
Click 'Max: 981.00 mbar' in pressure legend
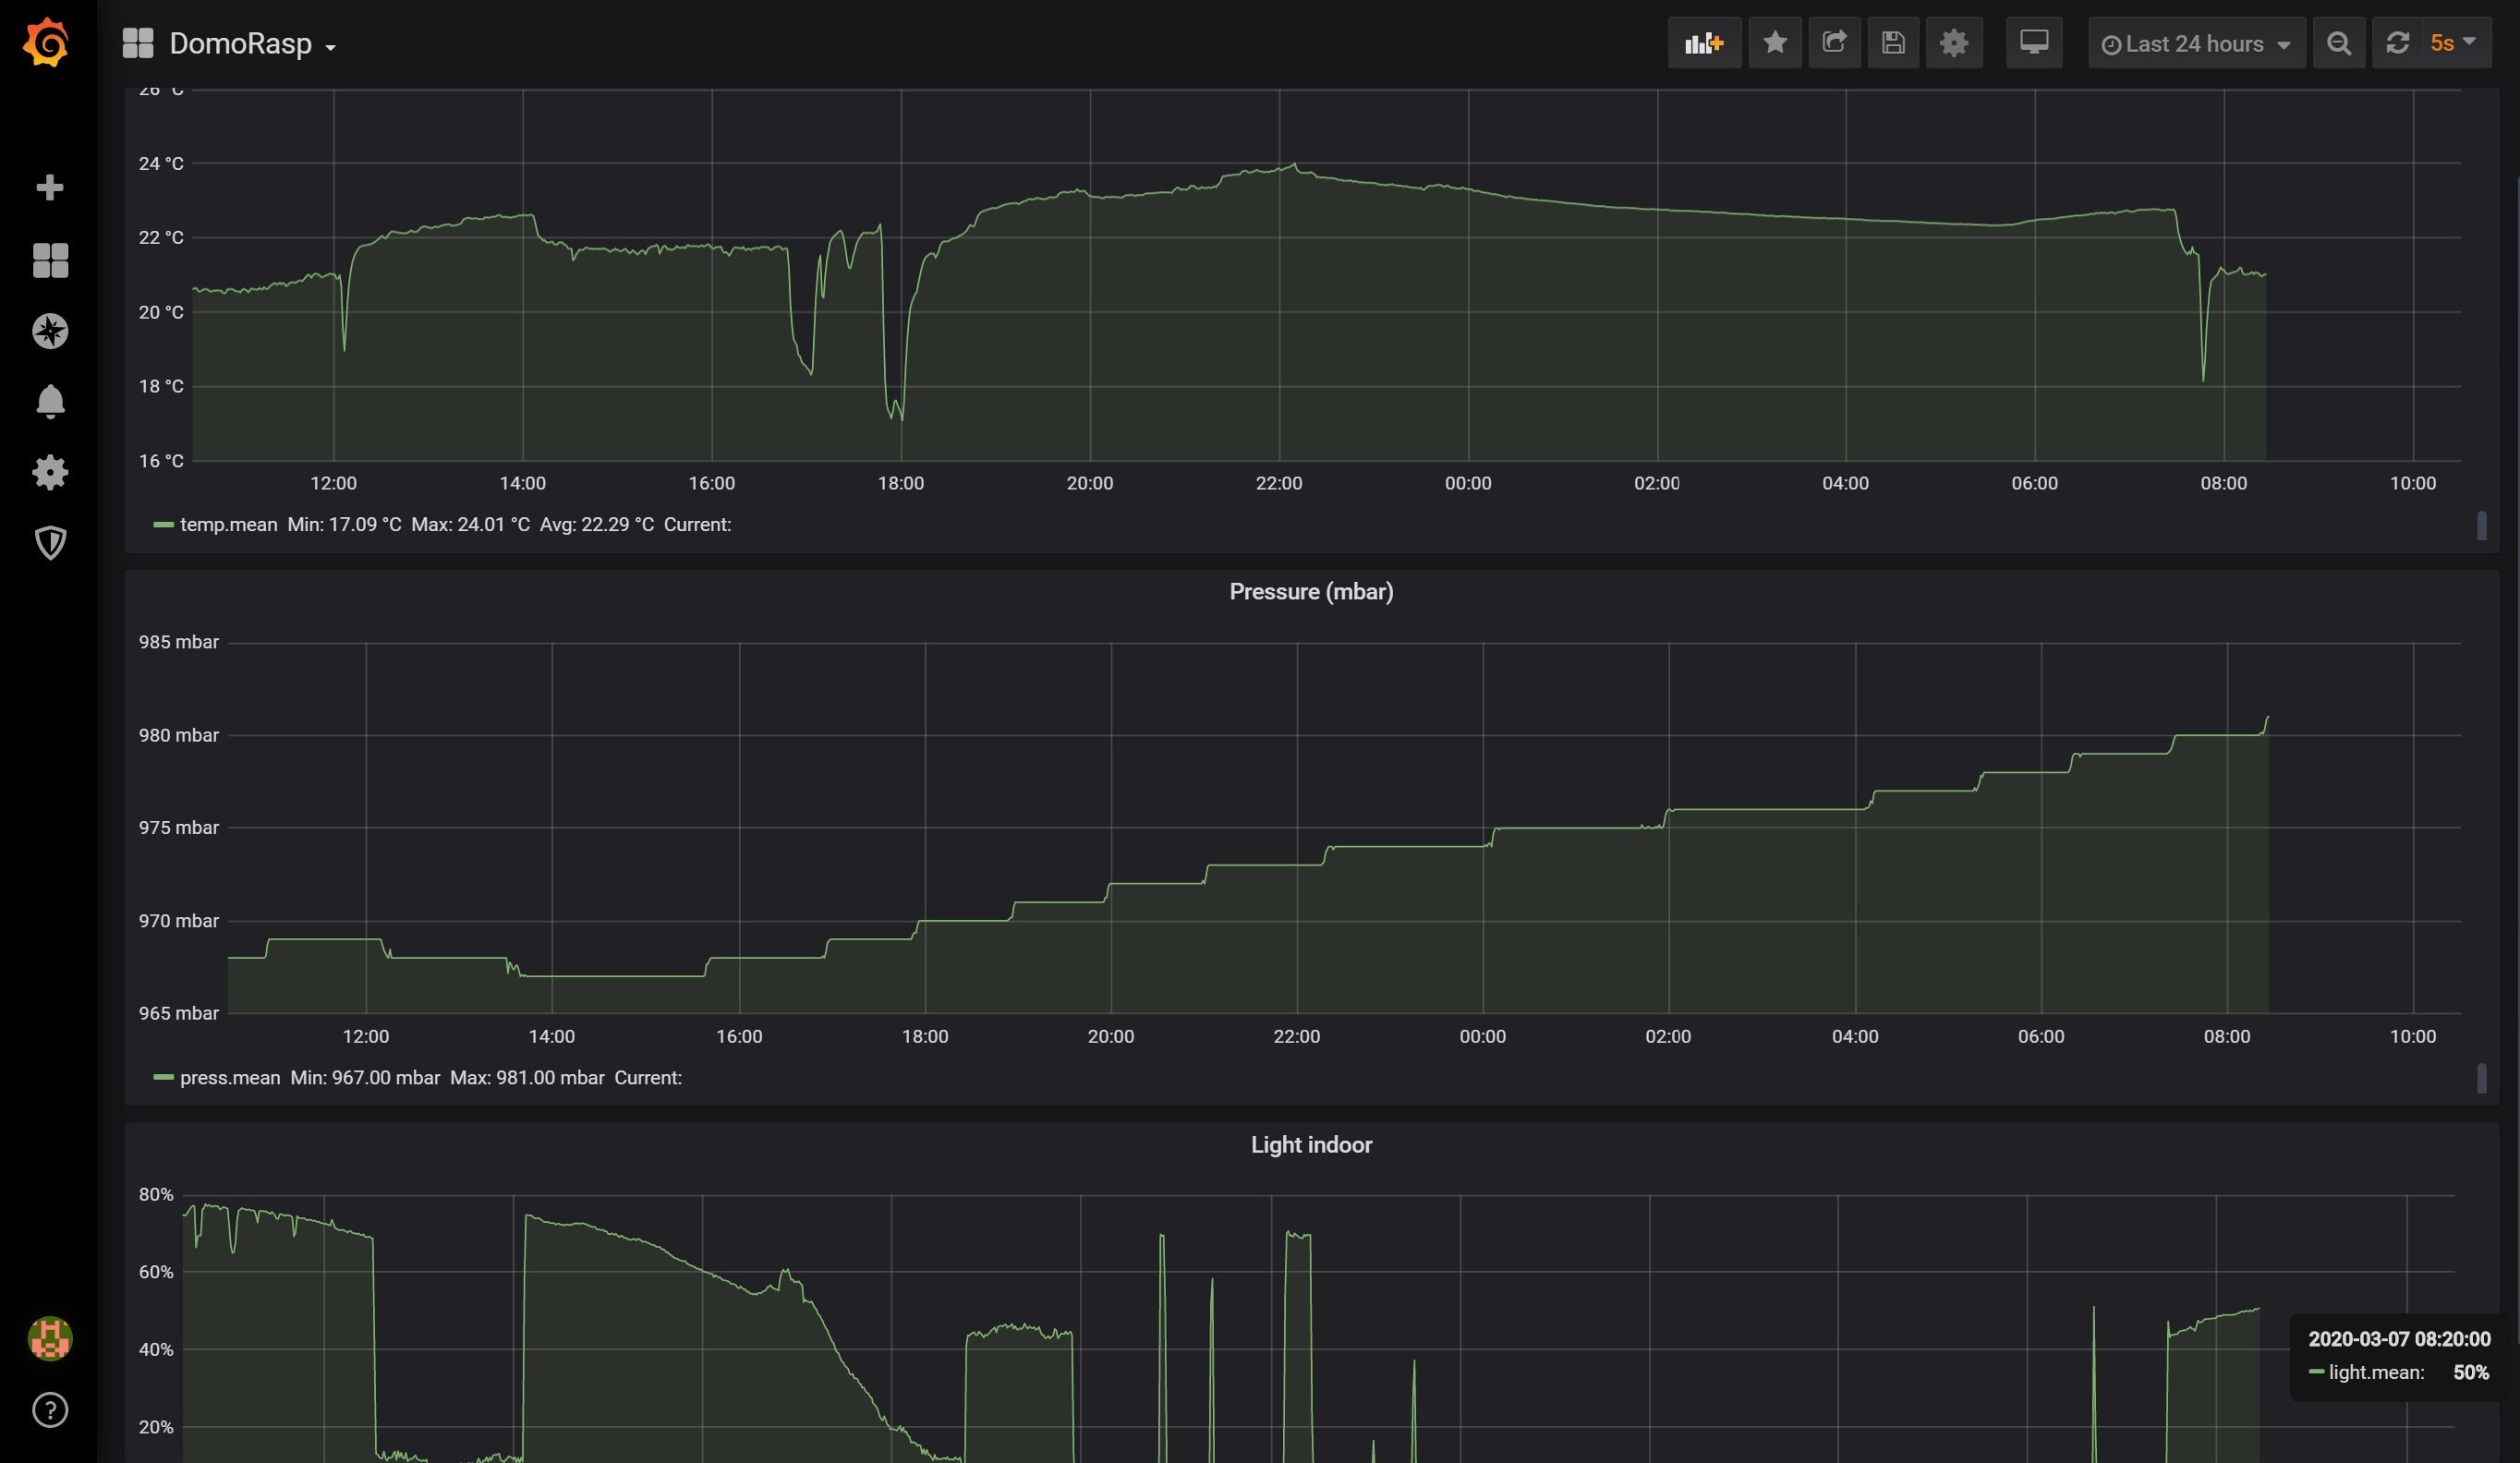(527, 1078)
